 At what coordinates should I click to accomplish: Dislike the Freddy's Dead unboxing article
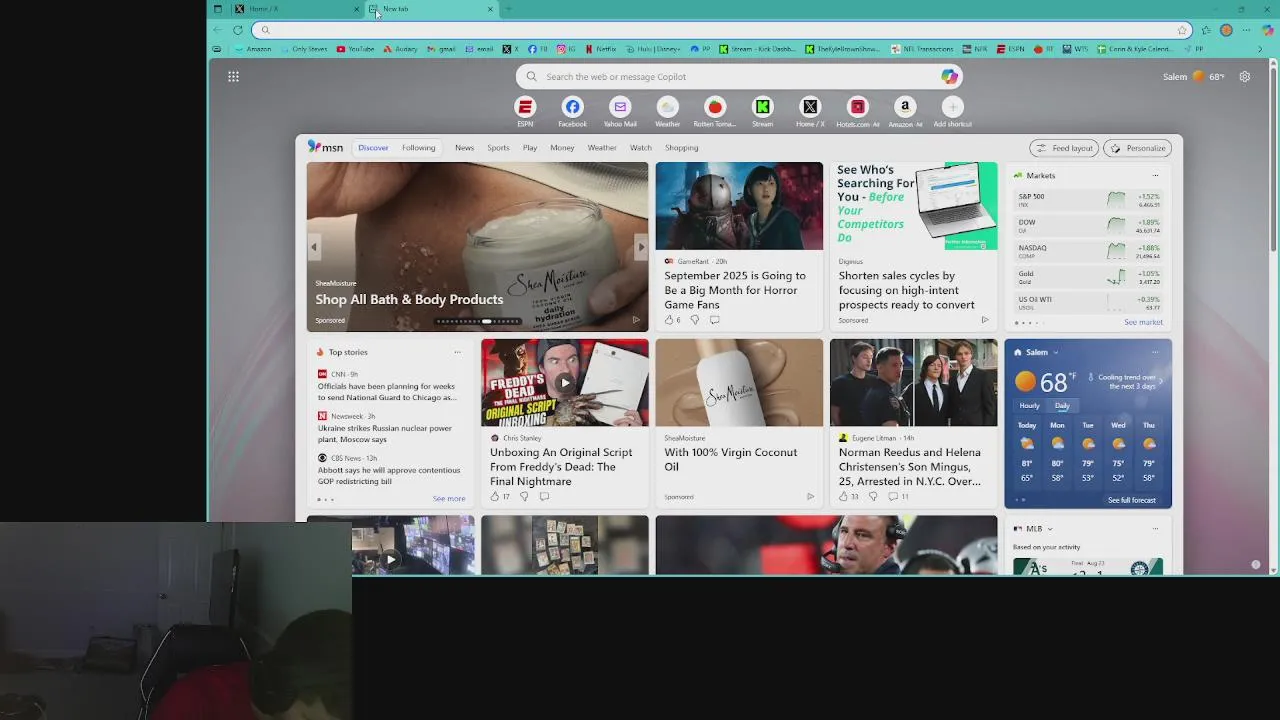524,496
